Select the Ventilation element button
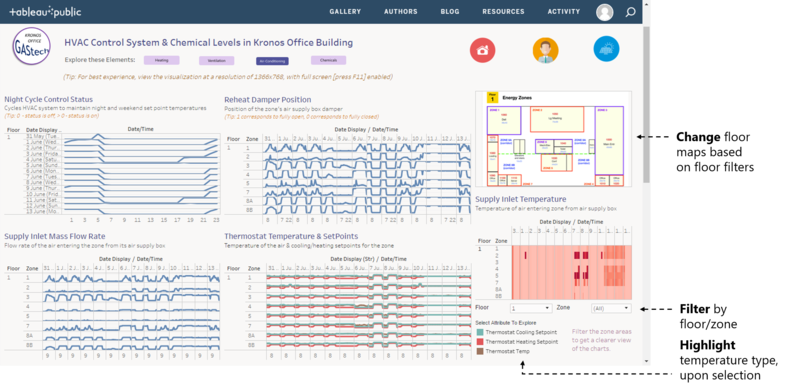800x390 pixels. click(216, 61)
